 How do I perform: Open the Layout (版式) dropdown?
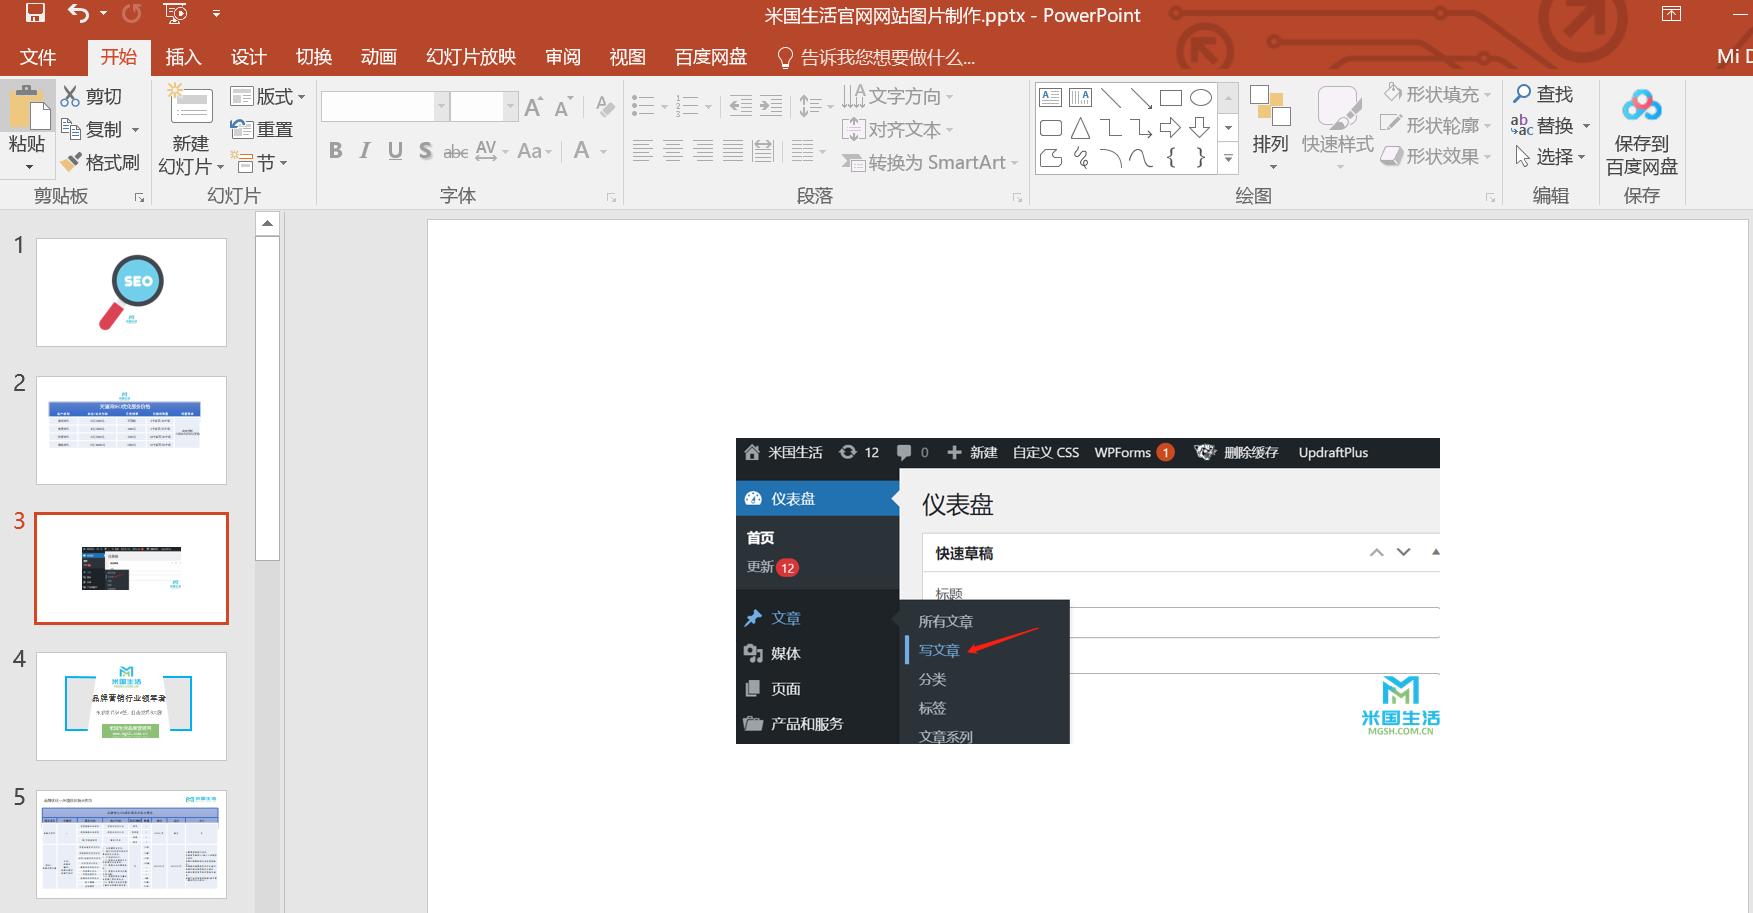coord(267,96)
